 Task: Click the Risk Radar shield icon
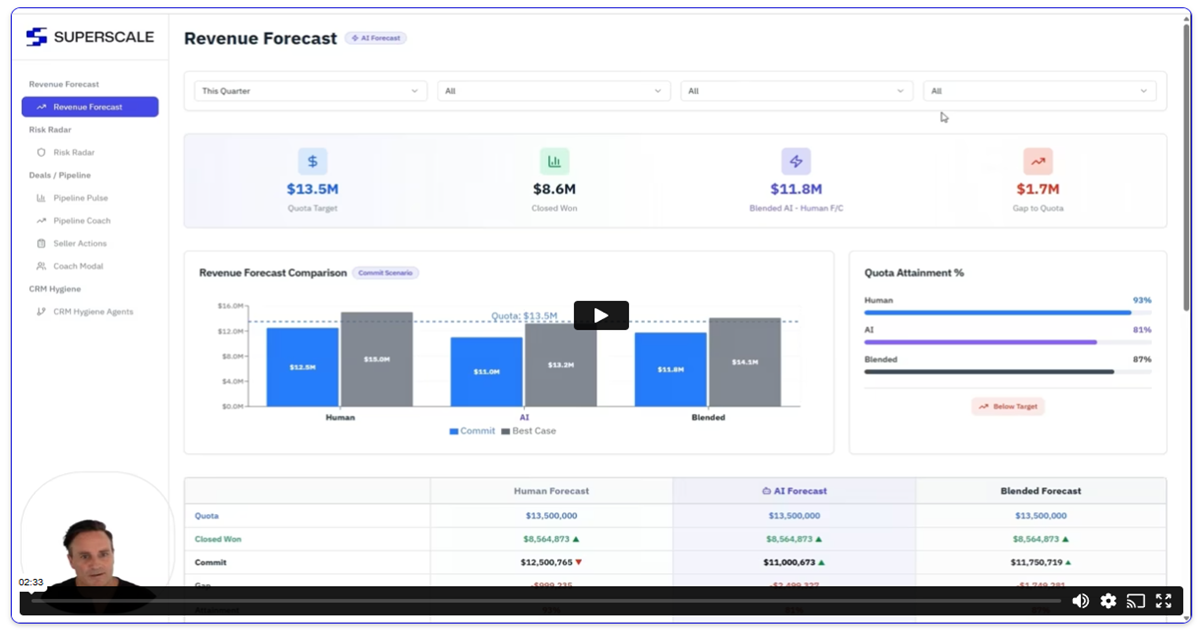pos(41,153)
